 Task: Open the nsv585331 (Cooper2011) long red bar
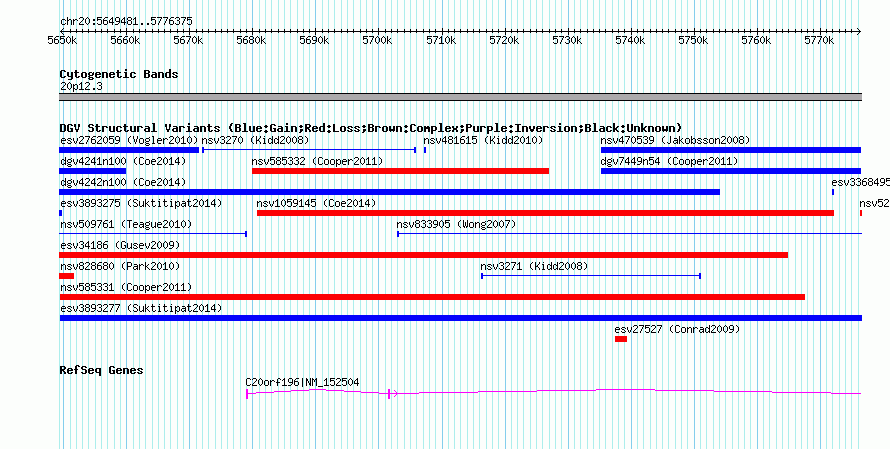point(432,297)
